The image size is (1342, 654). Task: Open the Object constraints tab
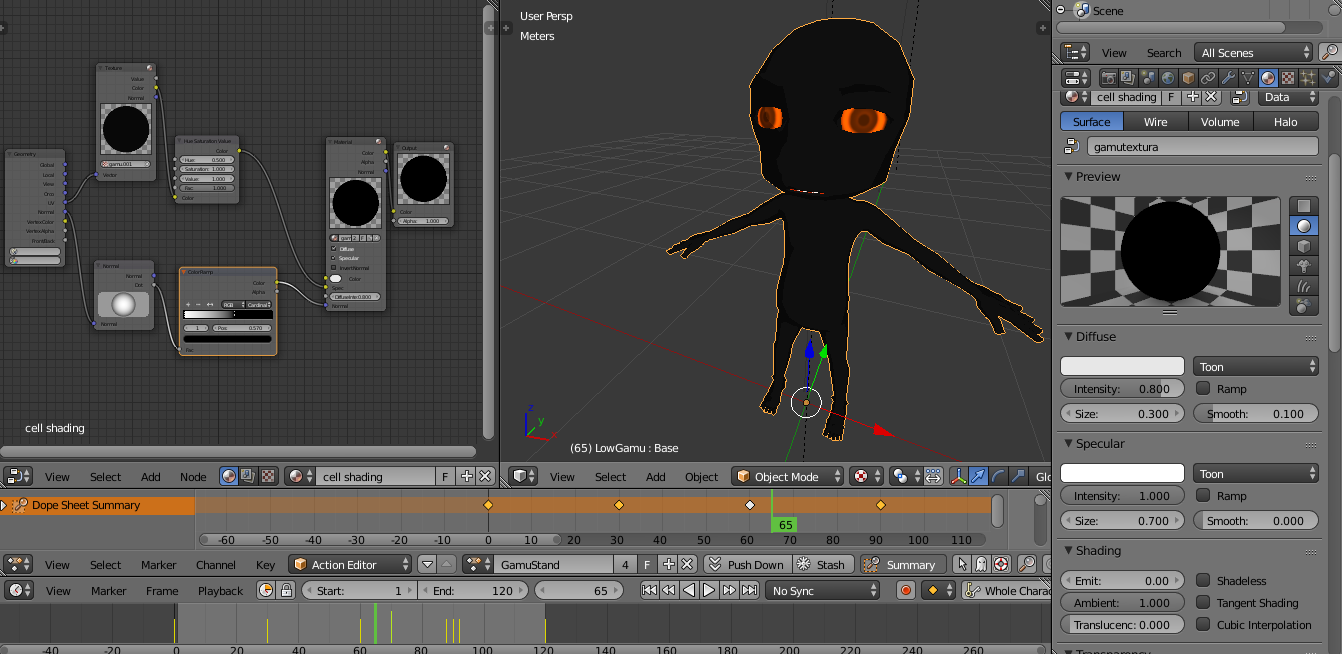[1208, 77]
